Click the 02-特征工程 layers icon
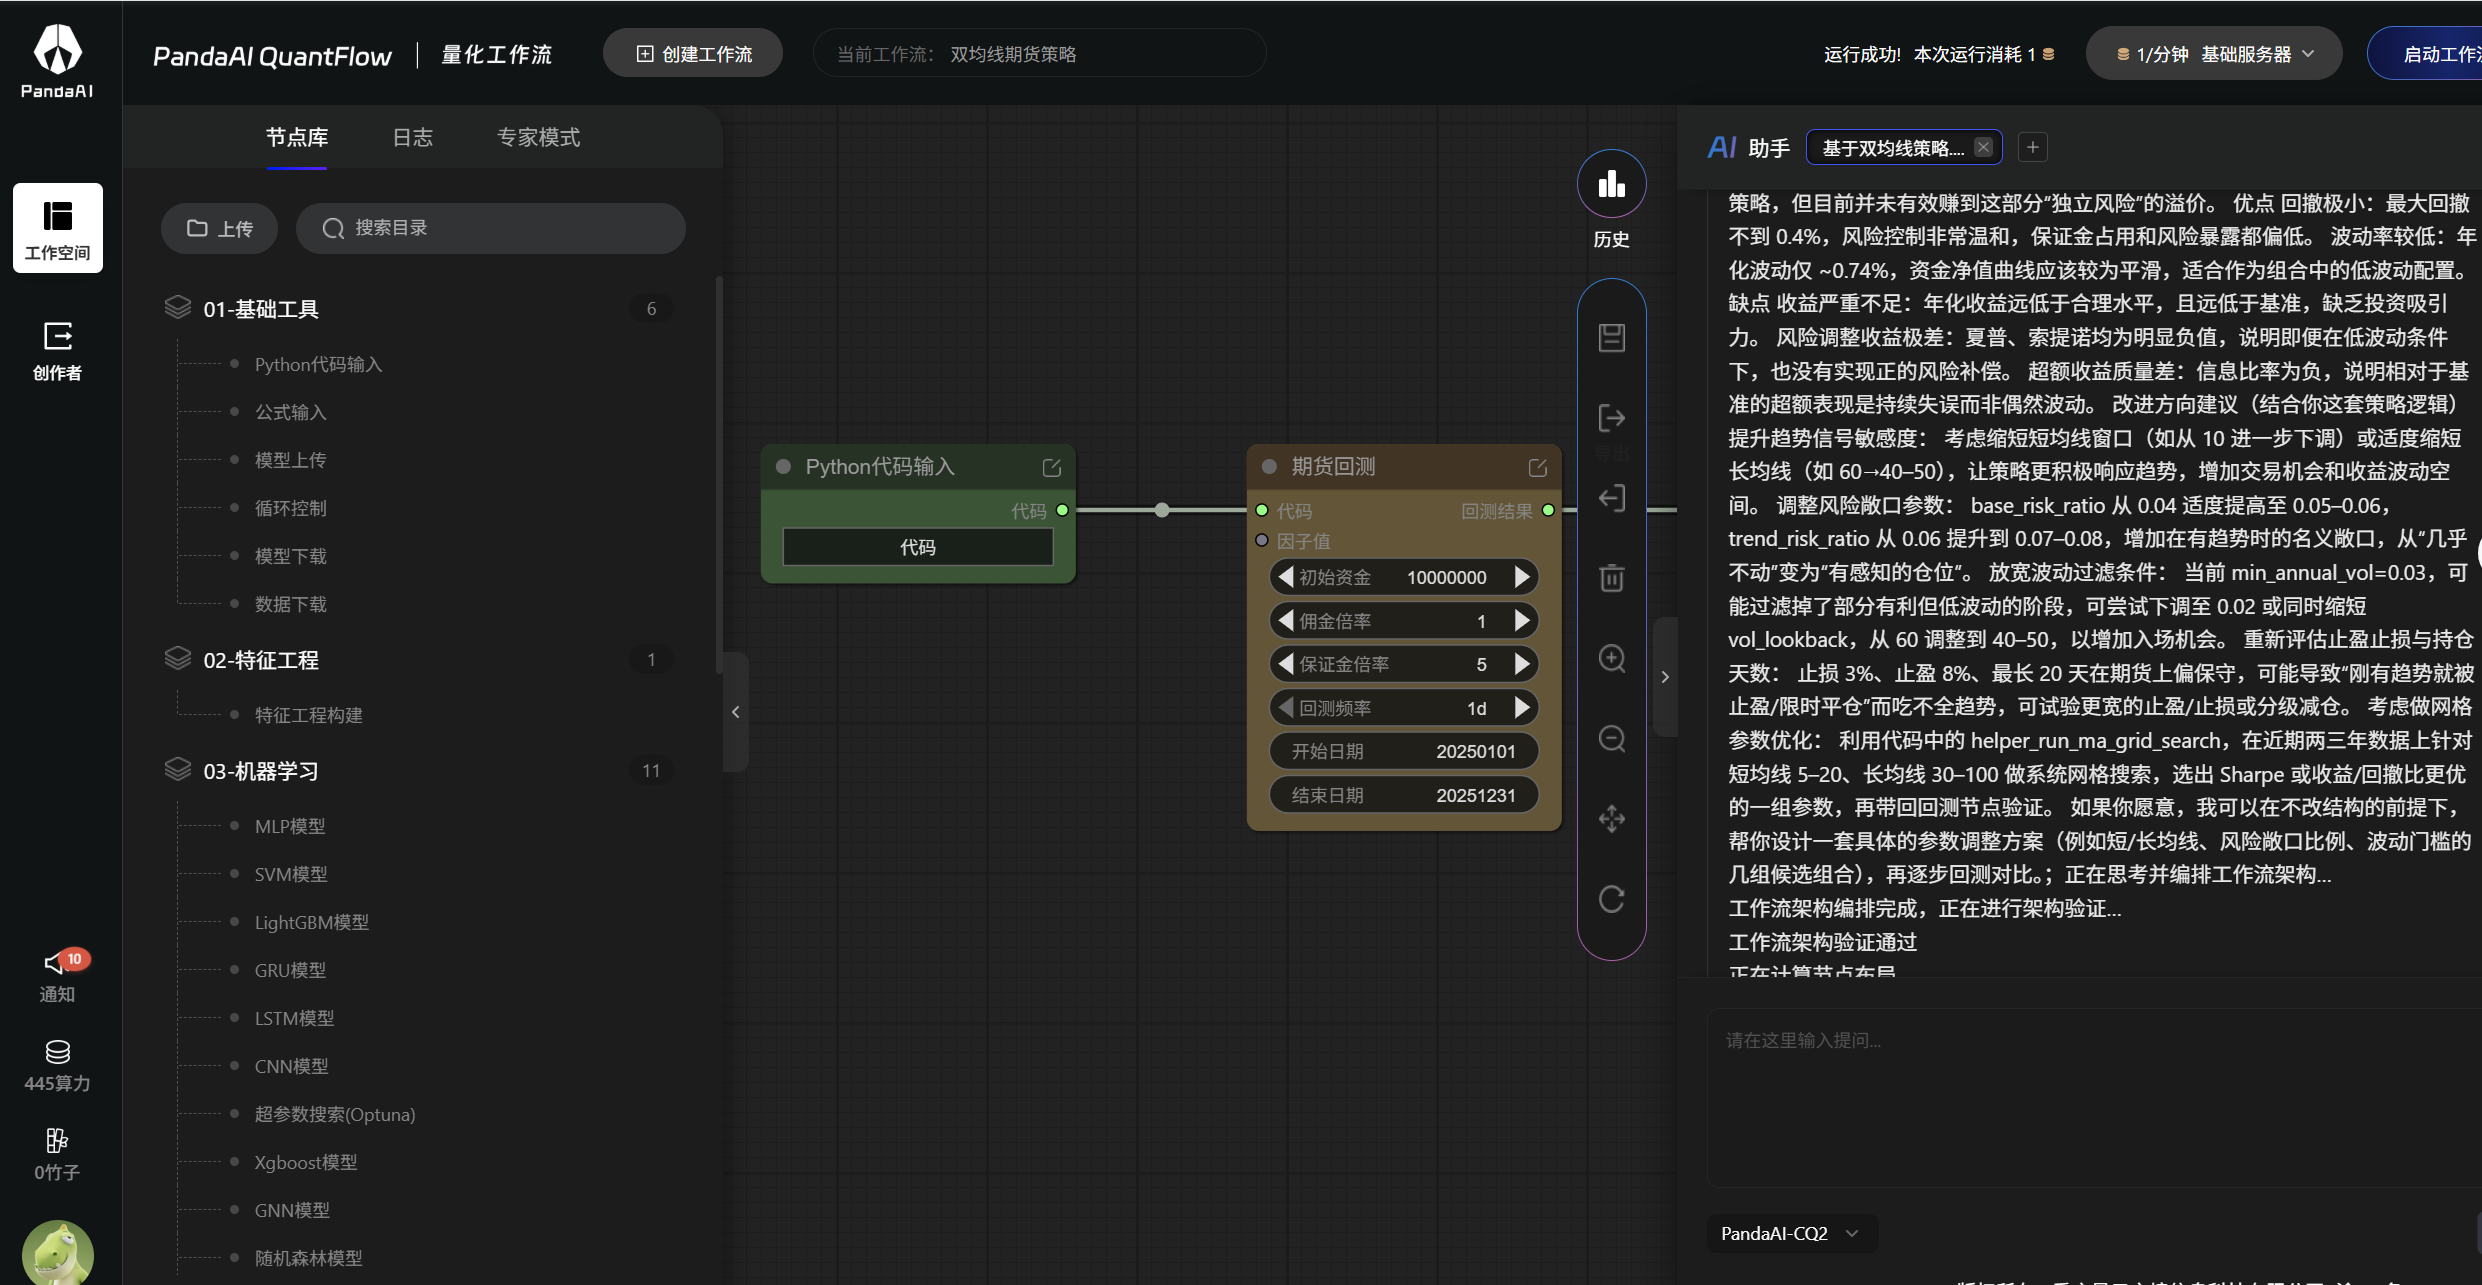The image size is (2482, 1285). [178, 659]
